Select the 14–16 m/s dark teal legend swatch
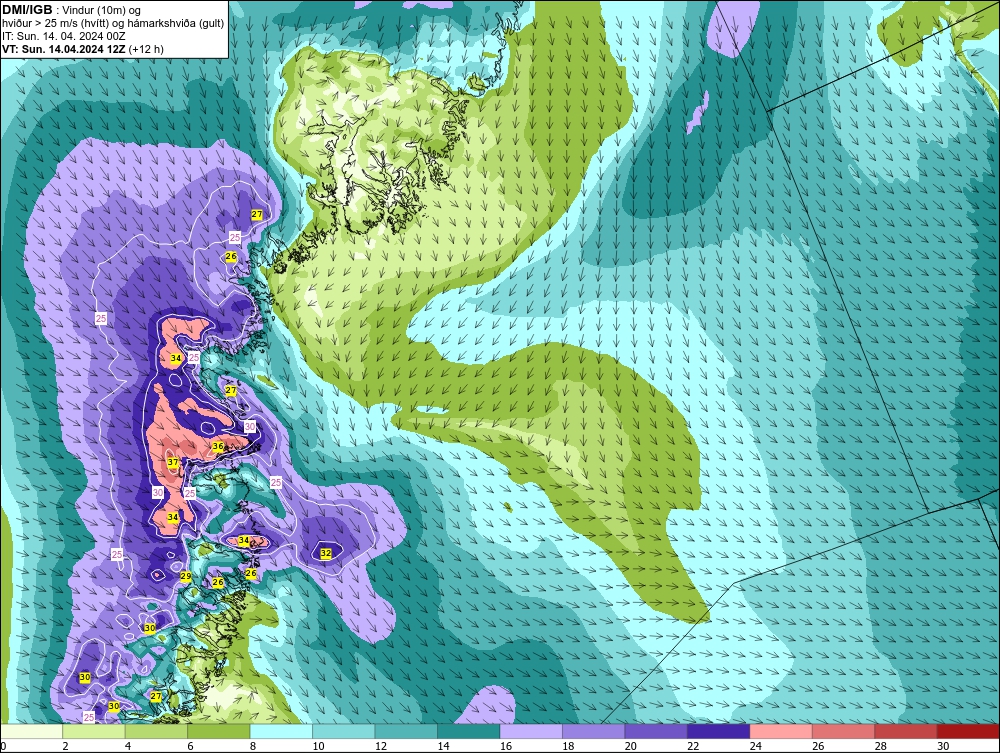 click(469, 731)
